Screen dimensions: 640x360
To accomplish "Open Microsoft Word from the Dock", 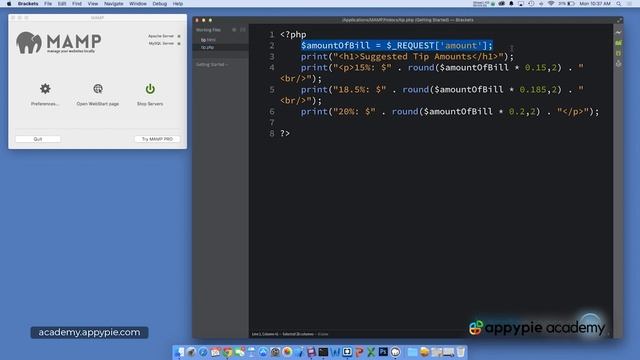I will [x=335, y=352].
